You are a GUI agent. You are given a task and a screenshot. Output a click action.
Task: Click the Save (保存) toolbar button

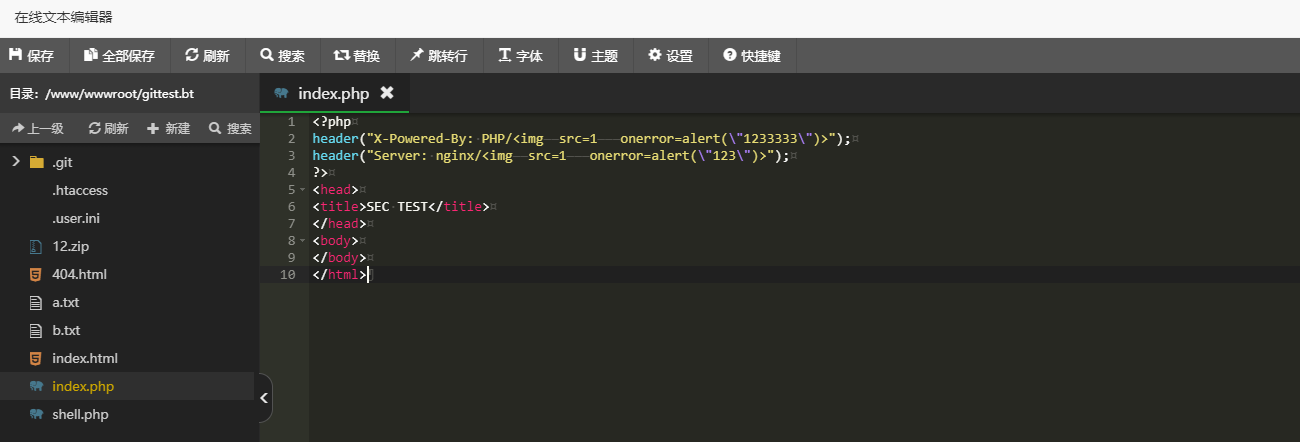pos(31,56)
